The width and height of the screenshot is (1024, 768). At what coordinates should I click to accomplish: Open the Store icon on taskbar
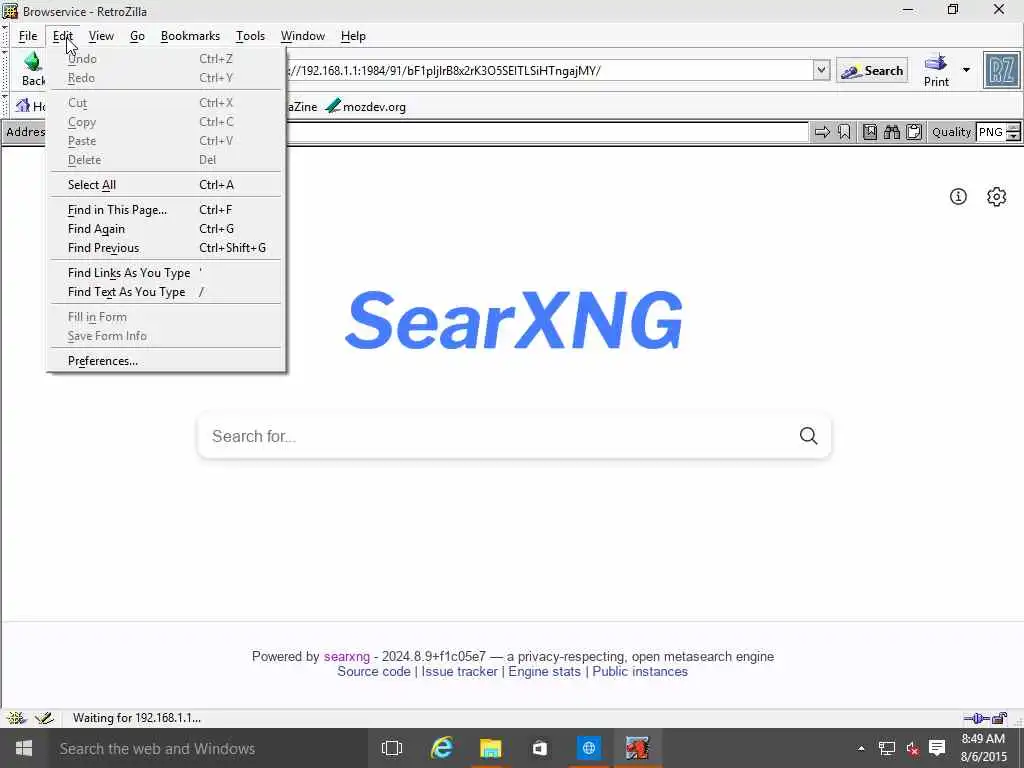click(539, 748)
